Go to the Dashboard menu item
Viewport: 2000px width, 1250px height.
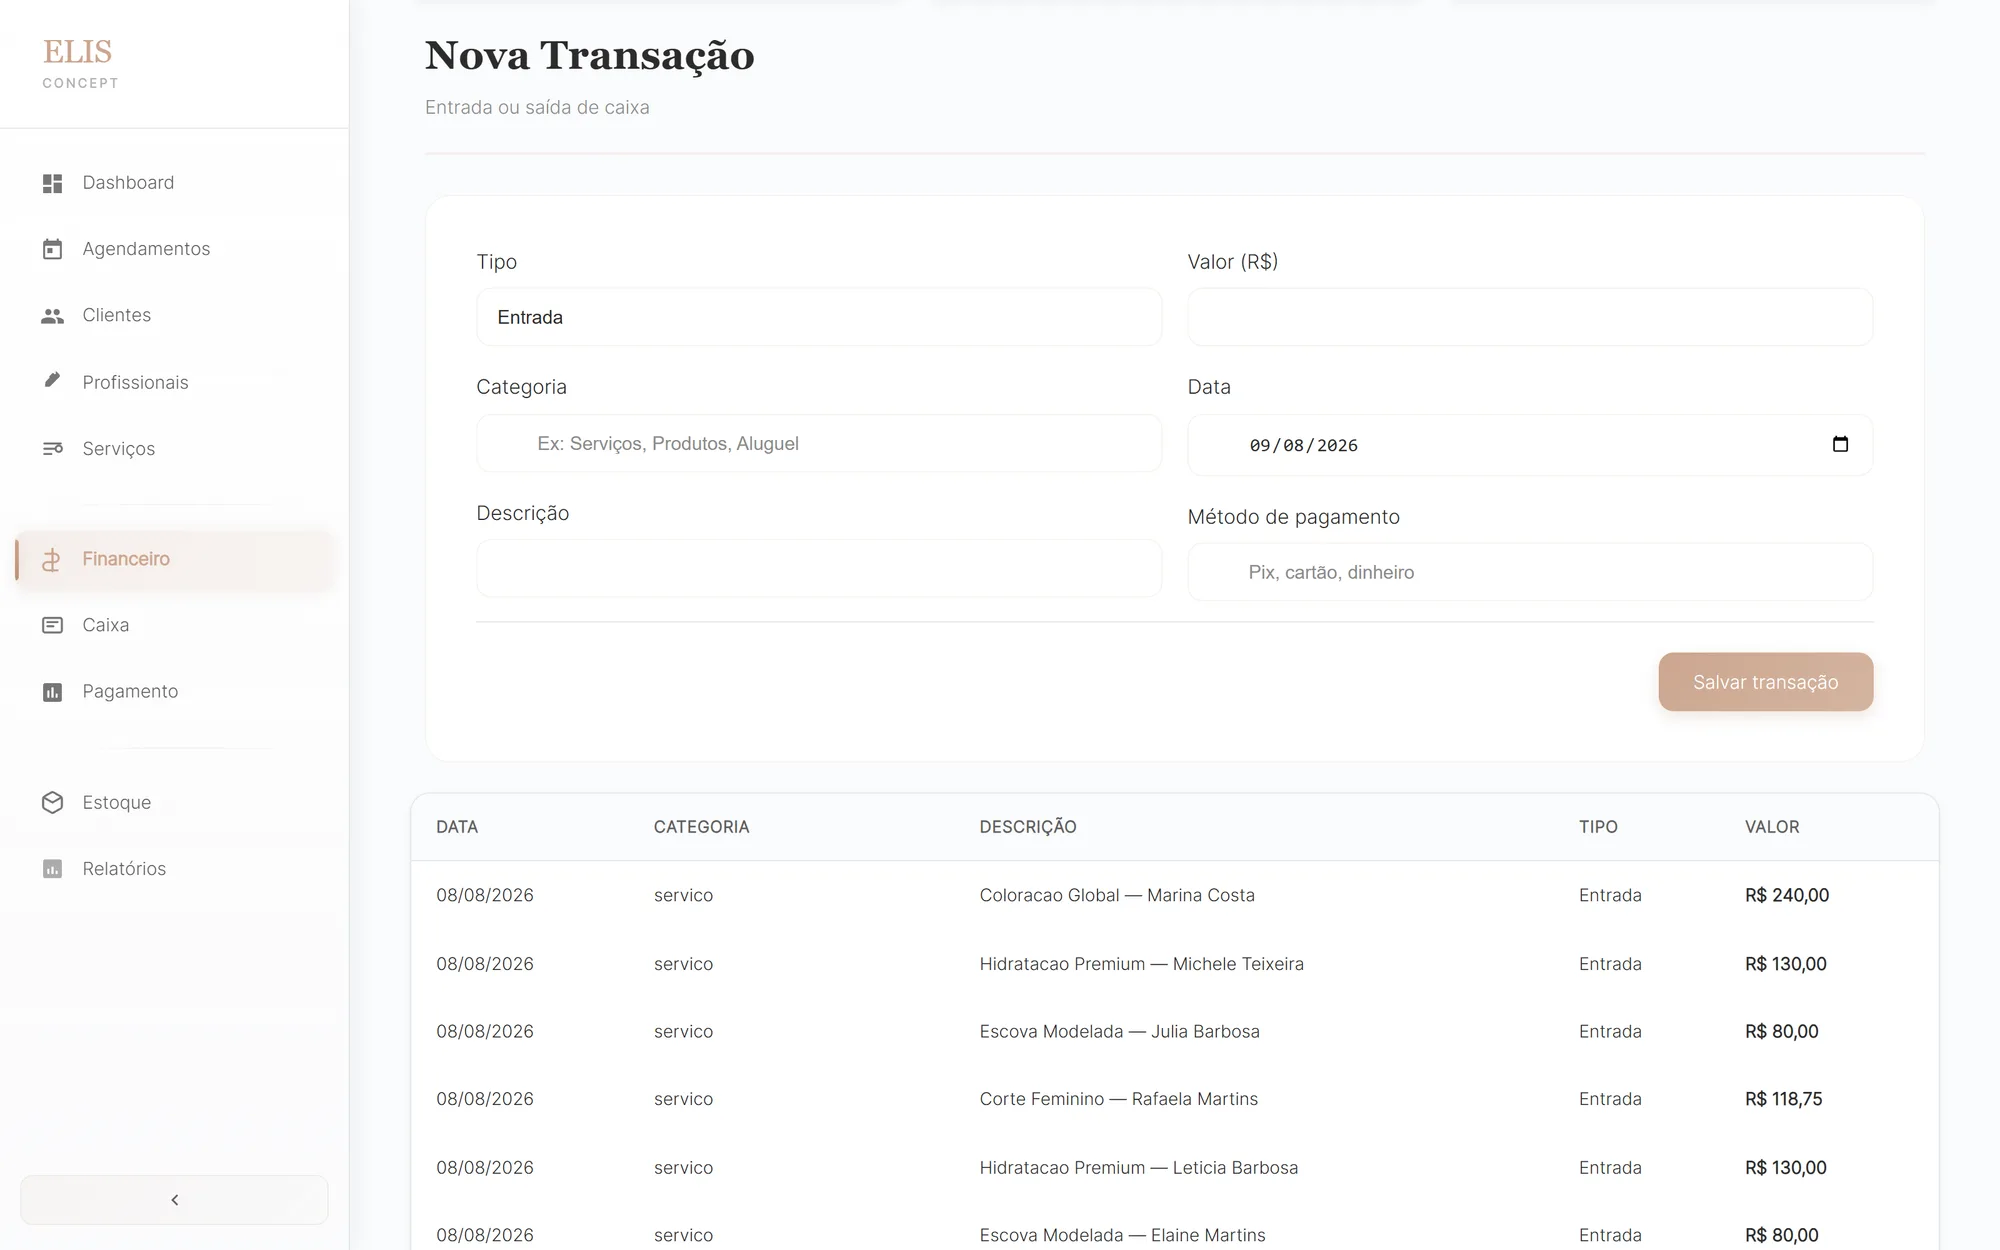pos(174,183)
